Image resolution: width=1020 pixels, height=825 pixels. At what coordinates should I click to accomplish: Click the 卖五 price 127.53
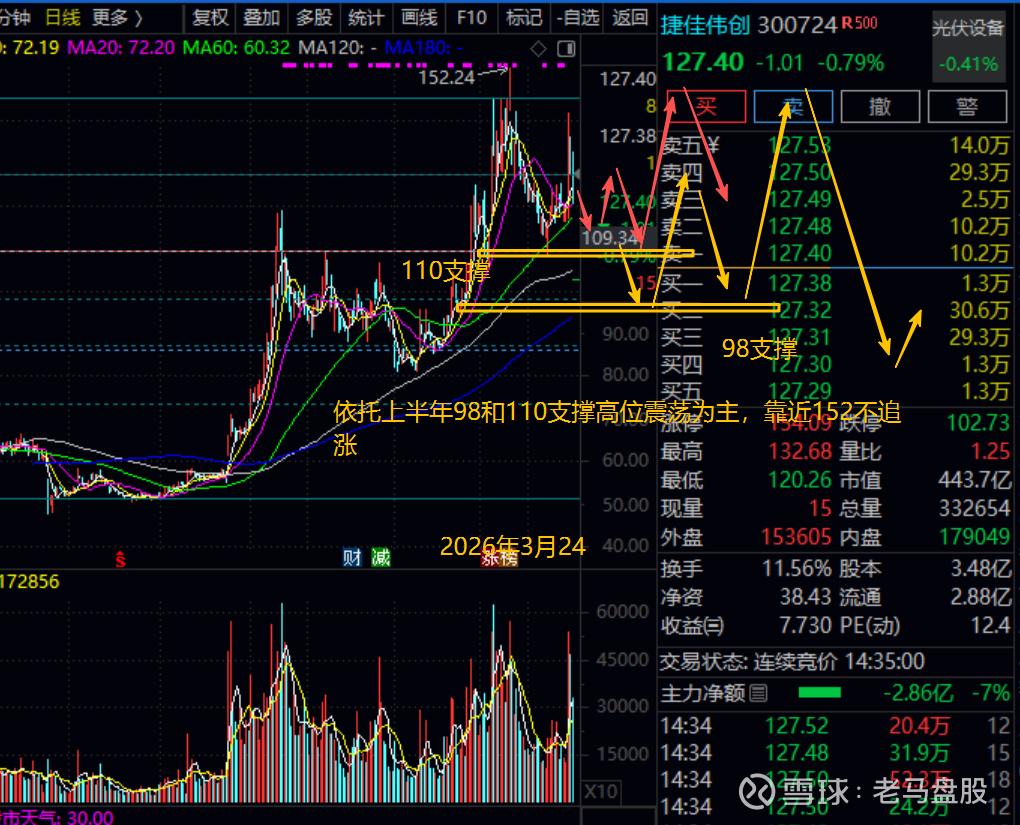(x=799, y=145)
